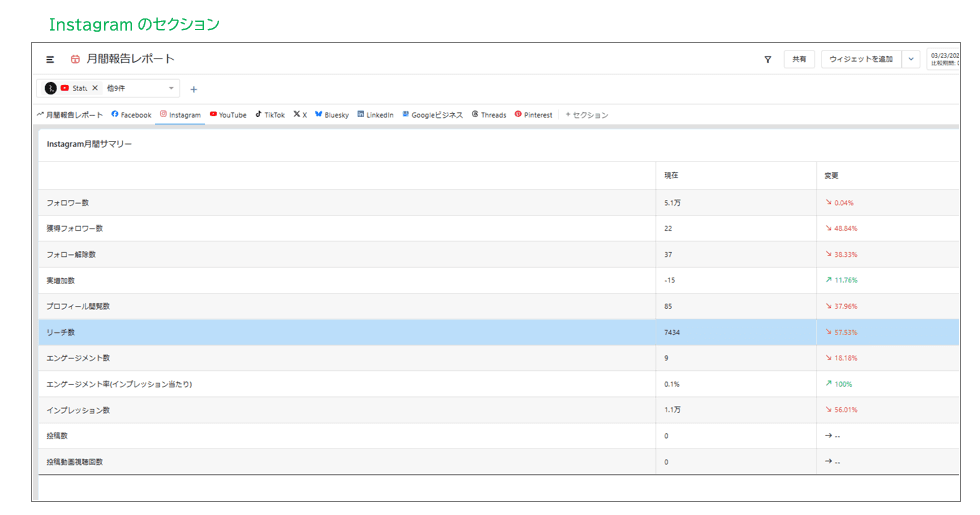Viewport: 980px width, 515px height.
Task: Open the TikTok section tab
Action: 270,115
